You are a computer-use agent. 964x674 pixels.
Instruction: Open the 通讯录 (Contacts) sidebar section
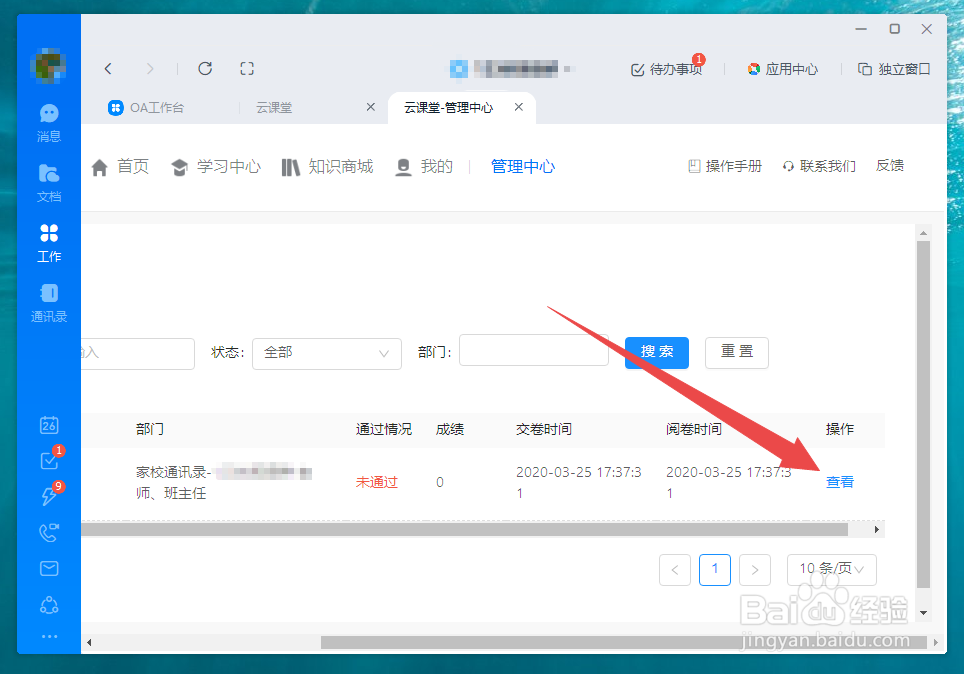49,300
